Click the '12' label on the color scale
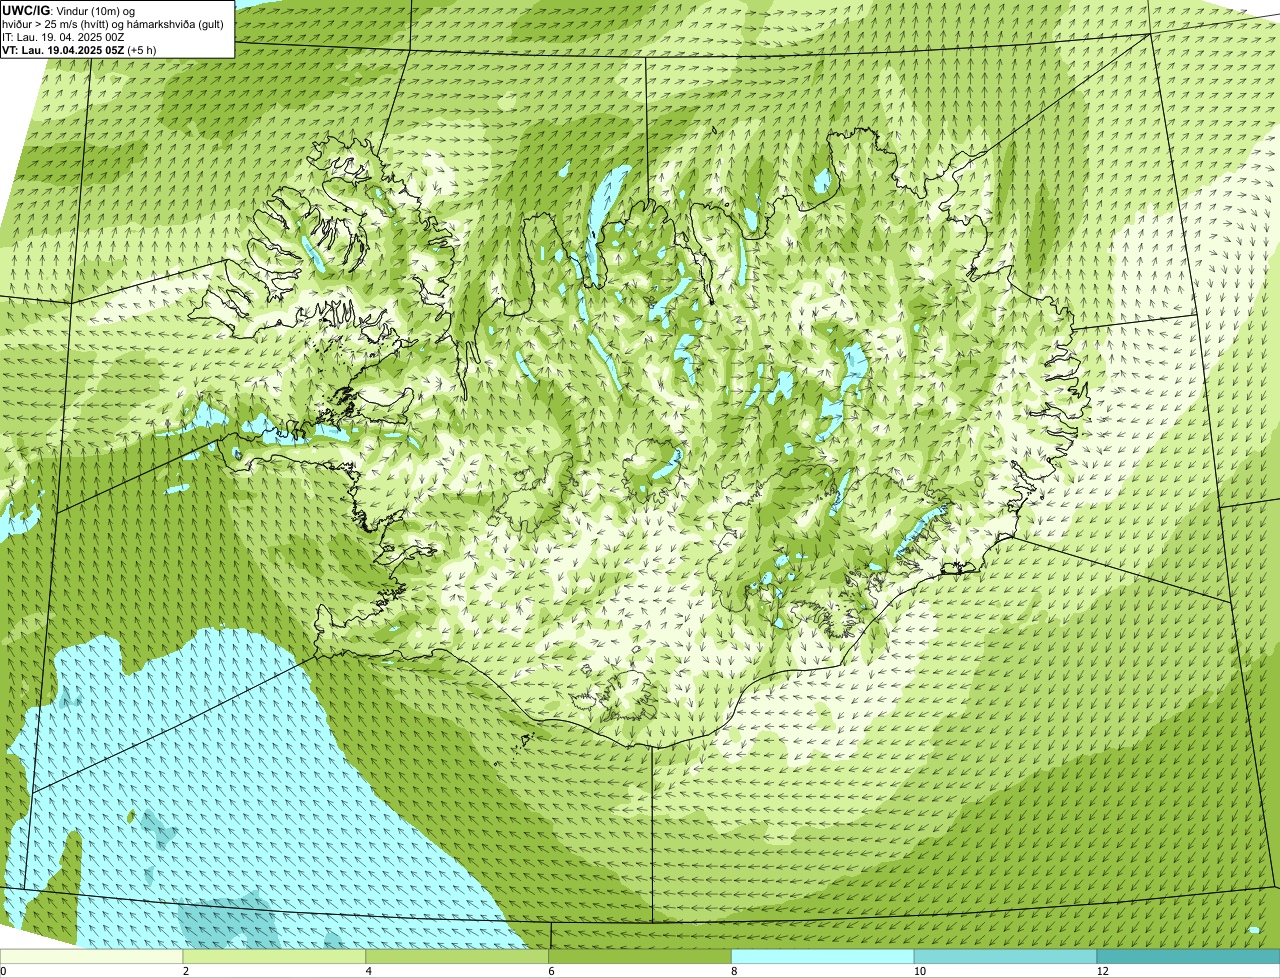This screenshot has height=978, width=1280. tap(1102, 971)
